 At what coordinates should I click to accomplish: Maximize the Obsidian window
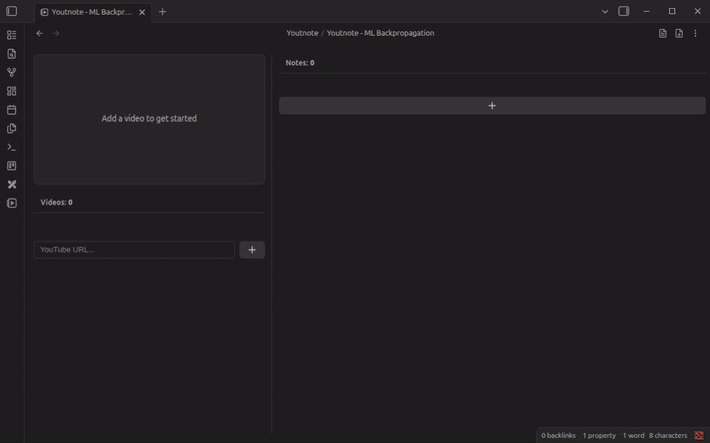pos(672,11)
